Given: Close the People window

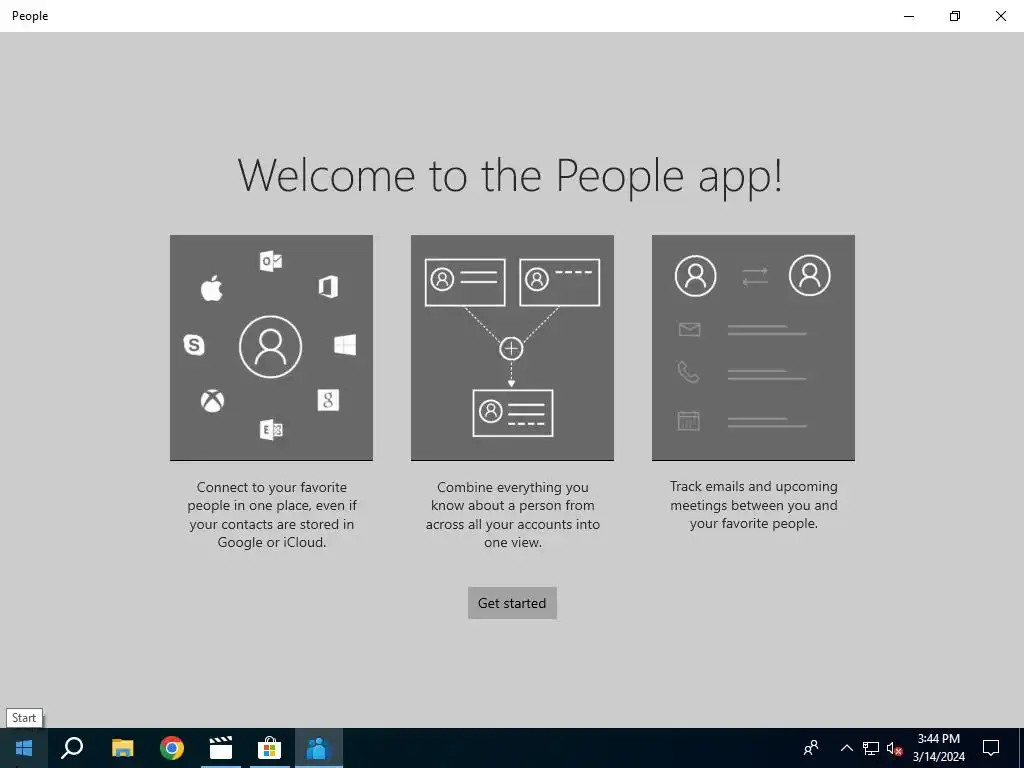Looking at the screenshot, I should click(x=1000, y=16).
